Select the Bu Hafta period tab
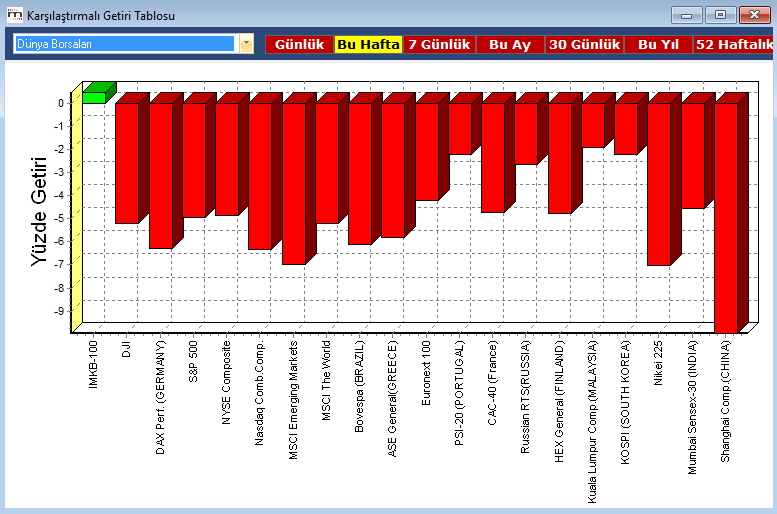Image resolution: width=777 pixels, height=514 pixels. [x=368, y=45]
